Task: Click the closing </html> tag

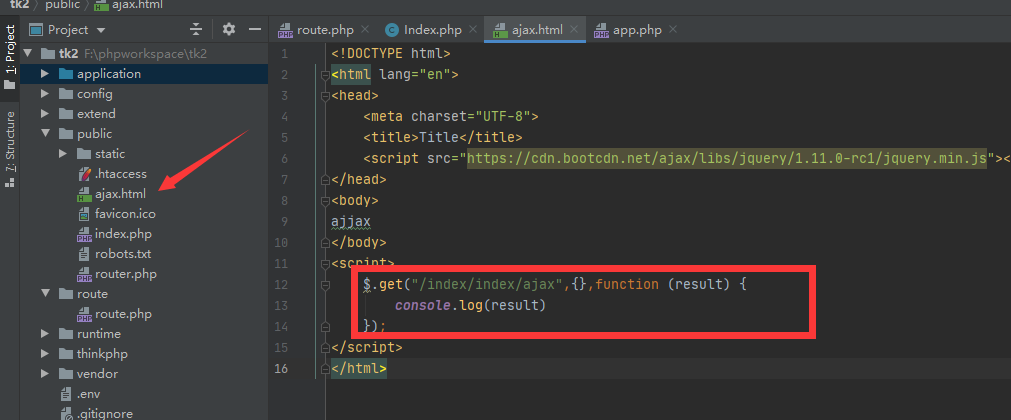Action: (358, 368)
